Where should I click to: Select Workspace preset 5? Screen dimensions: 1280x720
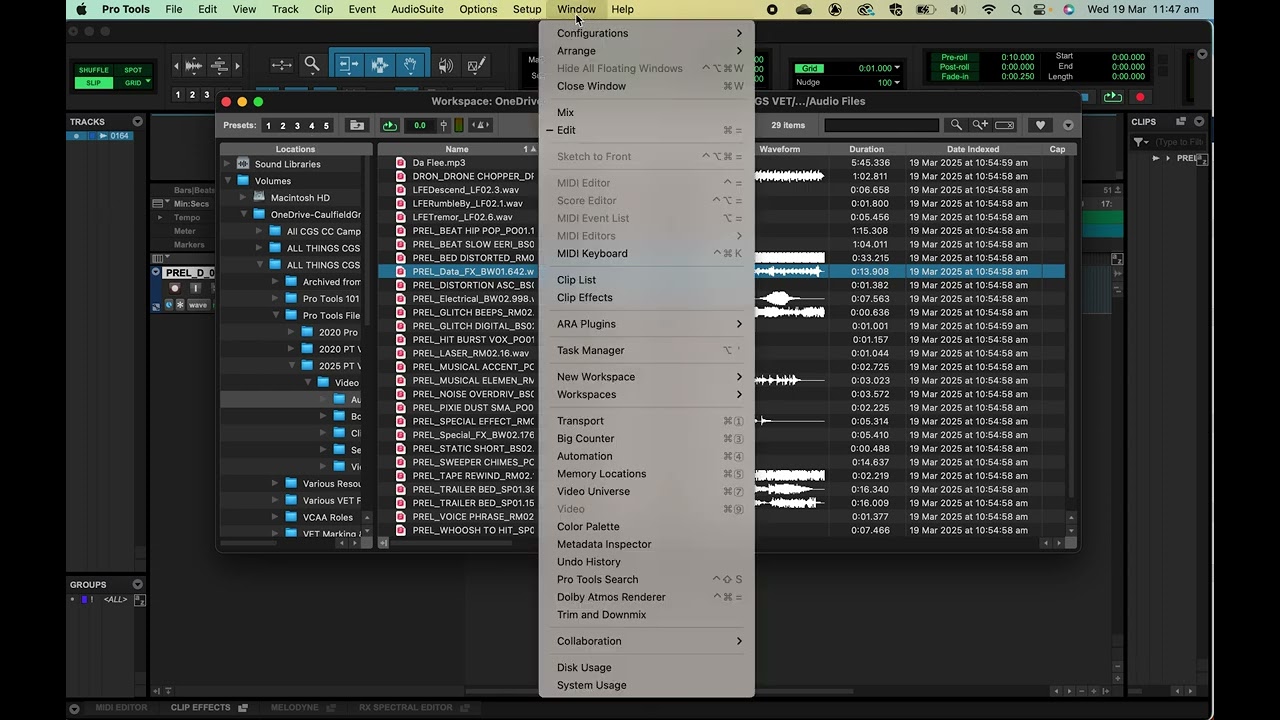[325, 126]
